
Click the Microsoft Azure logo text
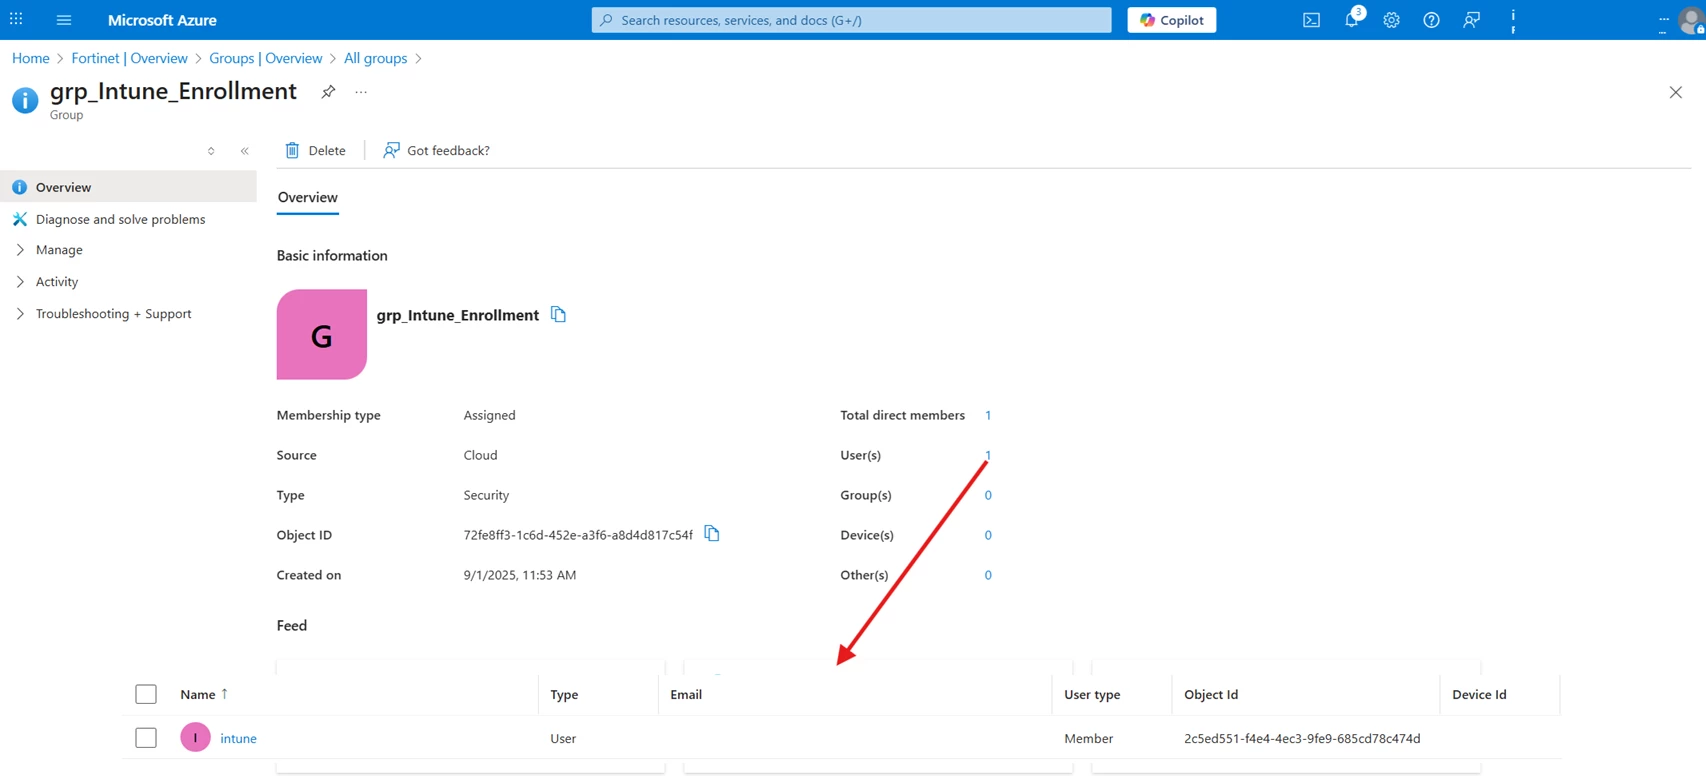click(x=162, y=20)
